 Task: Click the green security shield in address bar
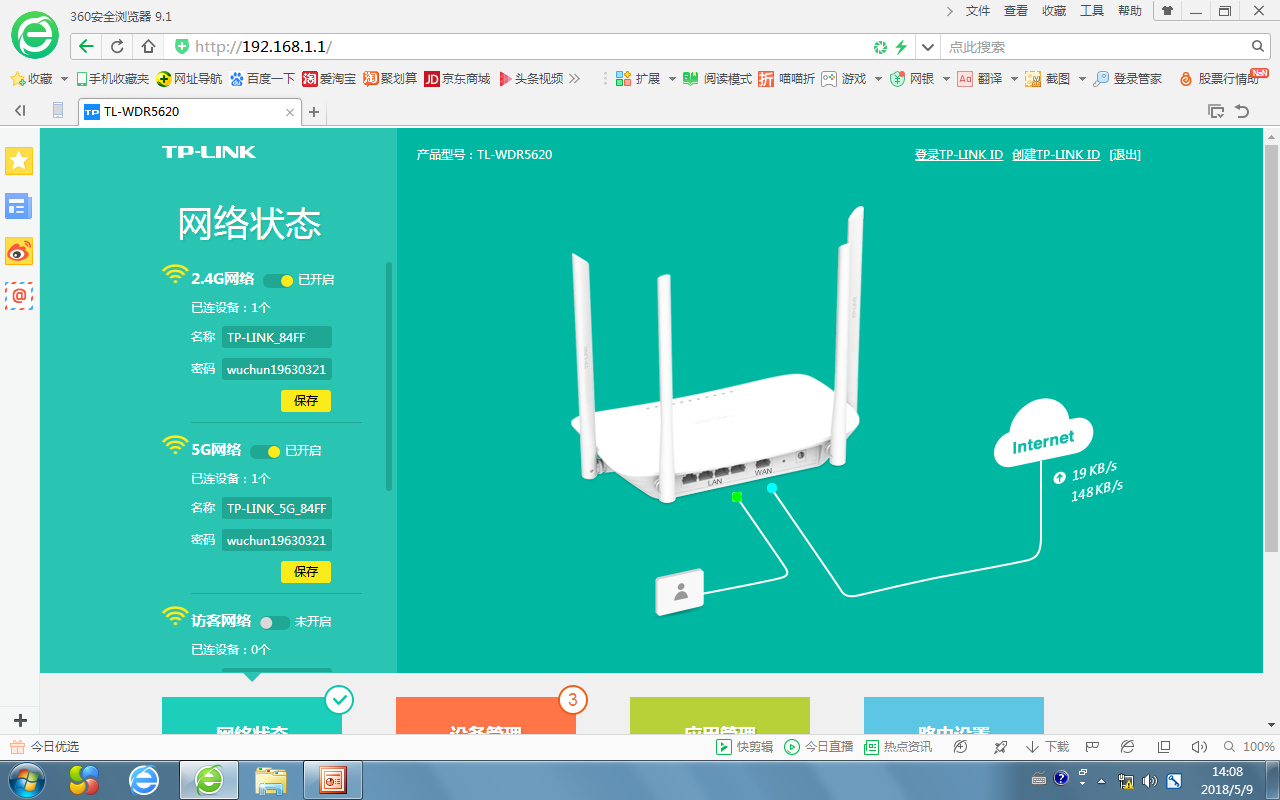pos(181,46)
